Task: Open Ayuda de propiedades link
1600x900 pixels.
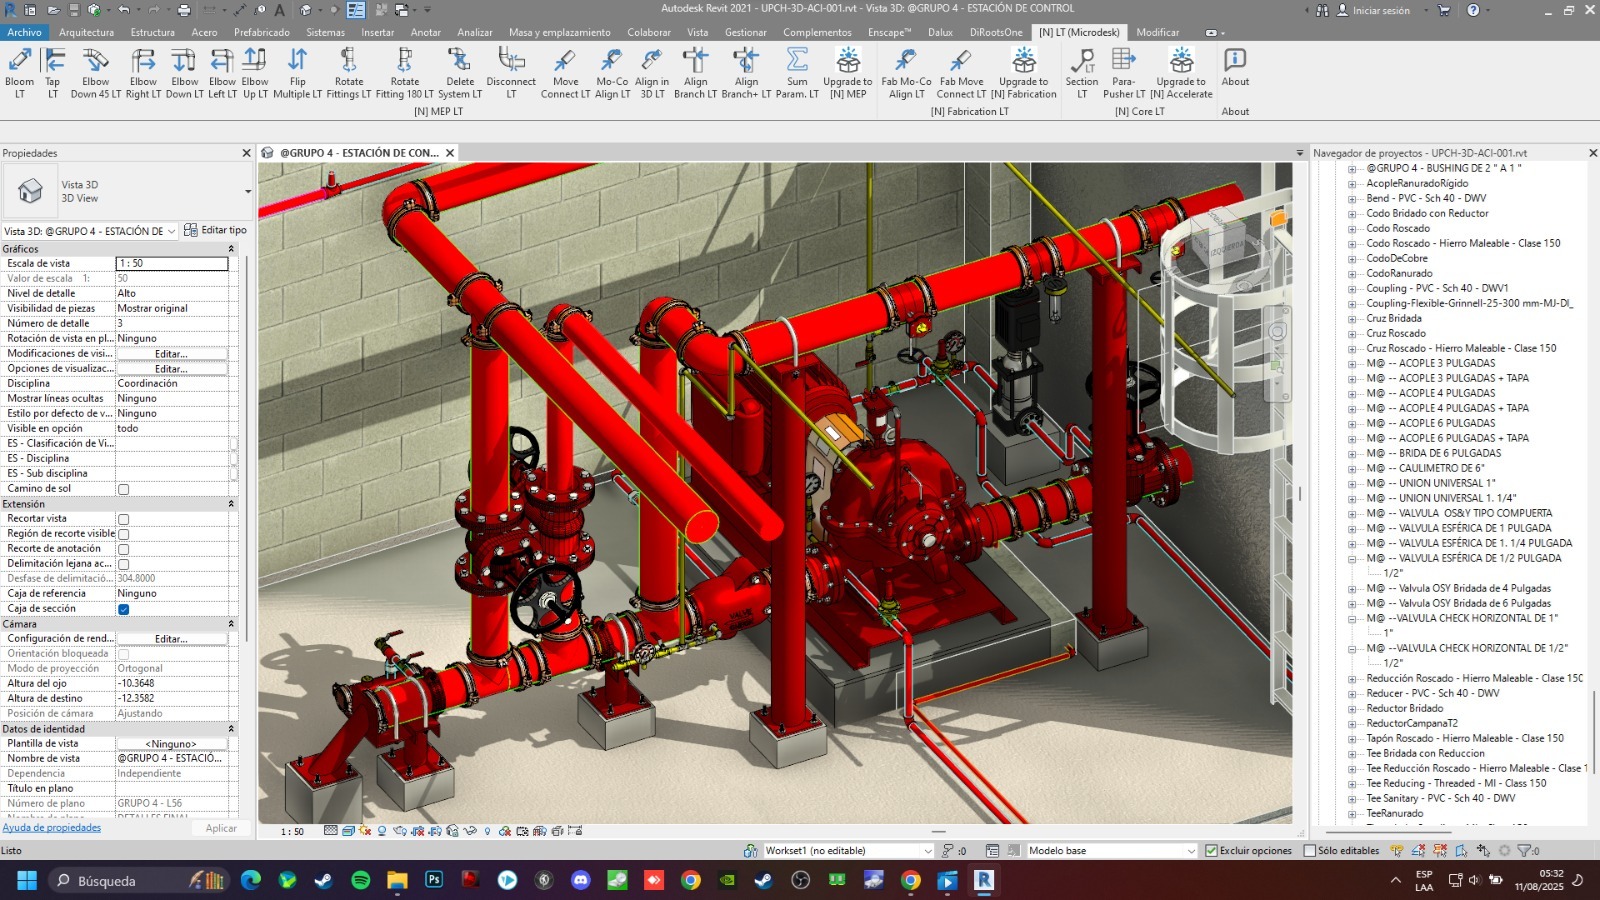Action: [52, 828]
